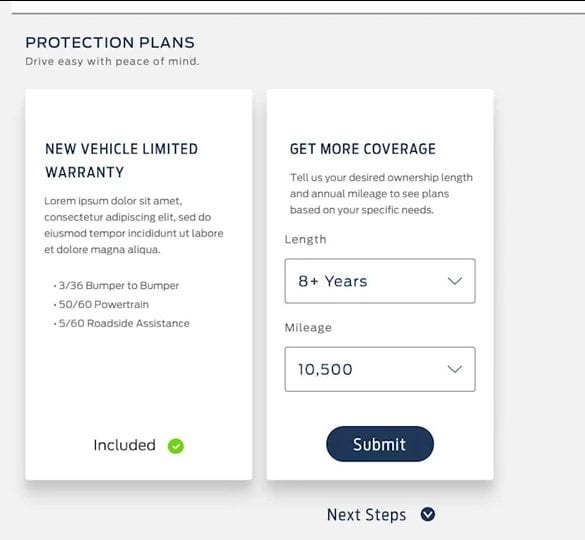The width and height of the screenshot is (585, 540).
Task: Click the Next Steps circular chevron icon
Action: 428,514
